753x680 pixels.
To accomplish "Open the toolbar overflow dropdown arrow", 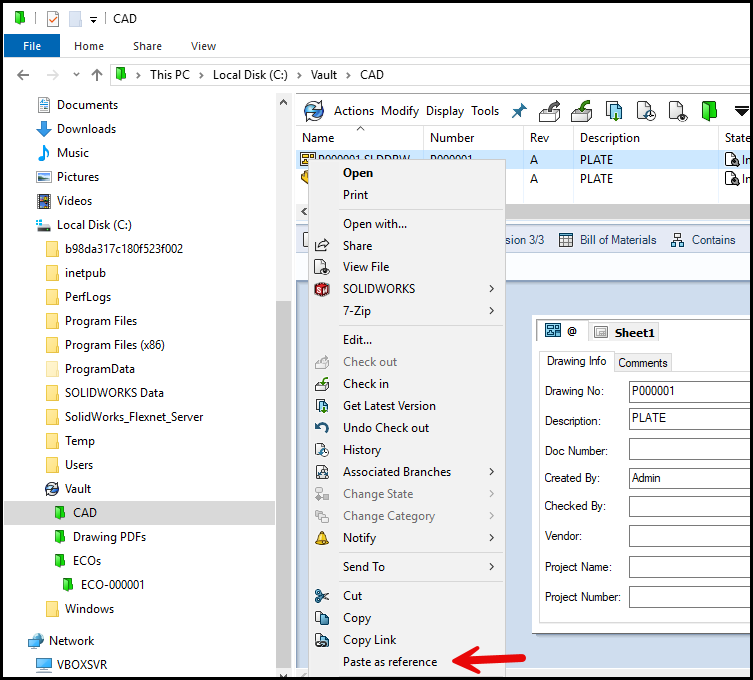I will [x=742, y=111].
